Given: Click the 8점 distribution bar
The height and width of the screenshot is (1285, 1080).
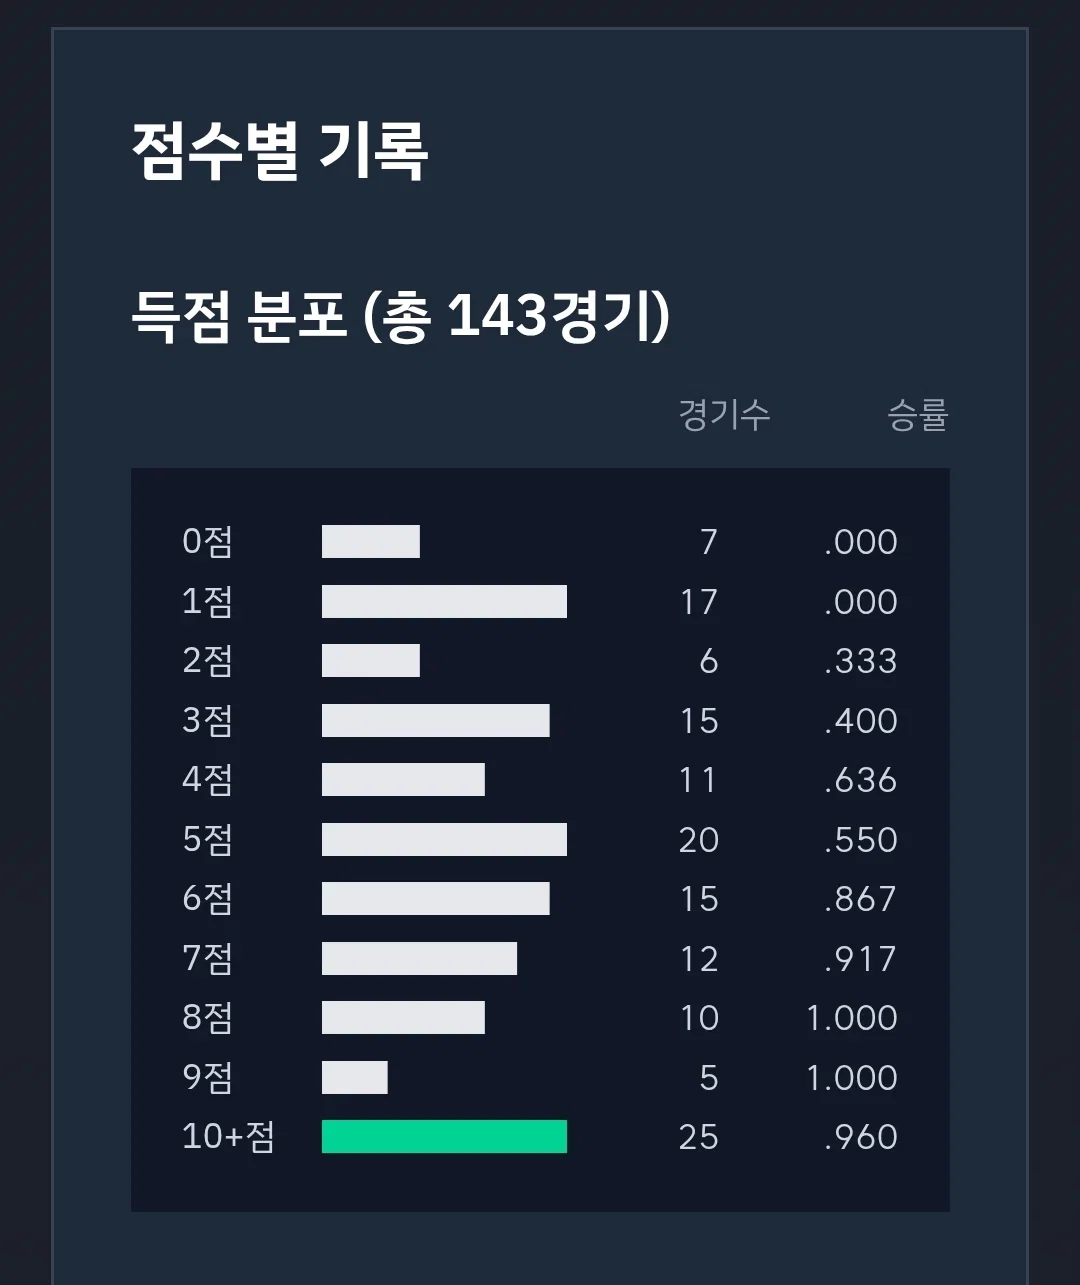Looking at the screenshot, I should [403, 1018].
